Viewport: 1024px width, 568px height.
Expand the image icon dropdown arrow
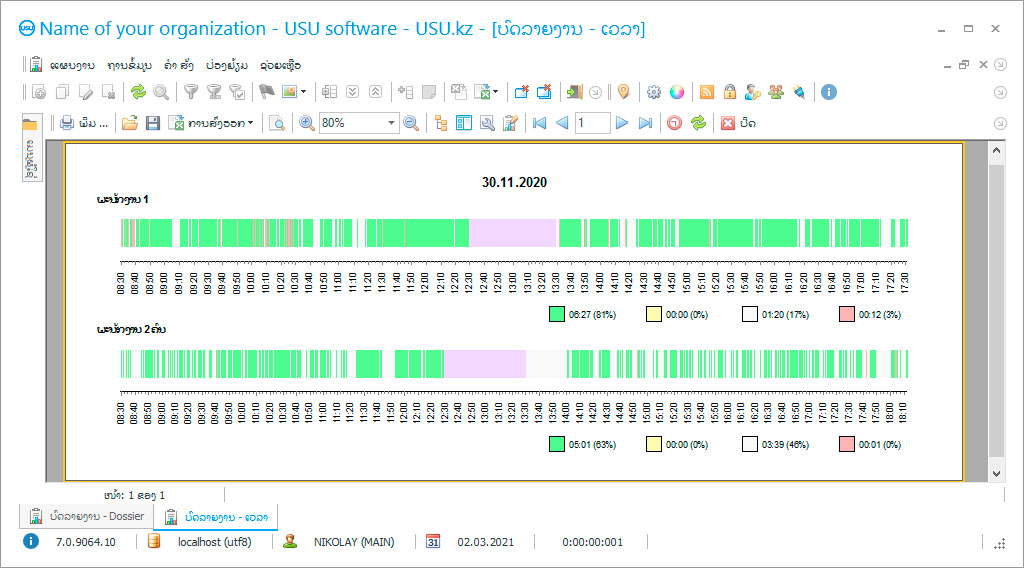pyautogui.click(x=303, y=92)
